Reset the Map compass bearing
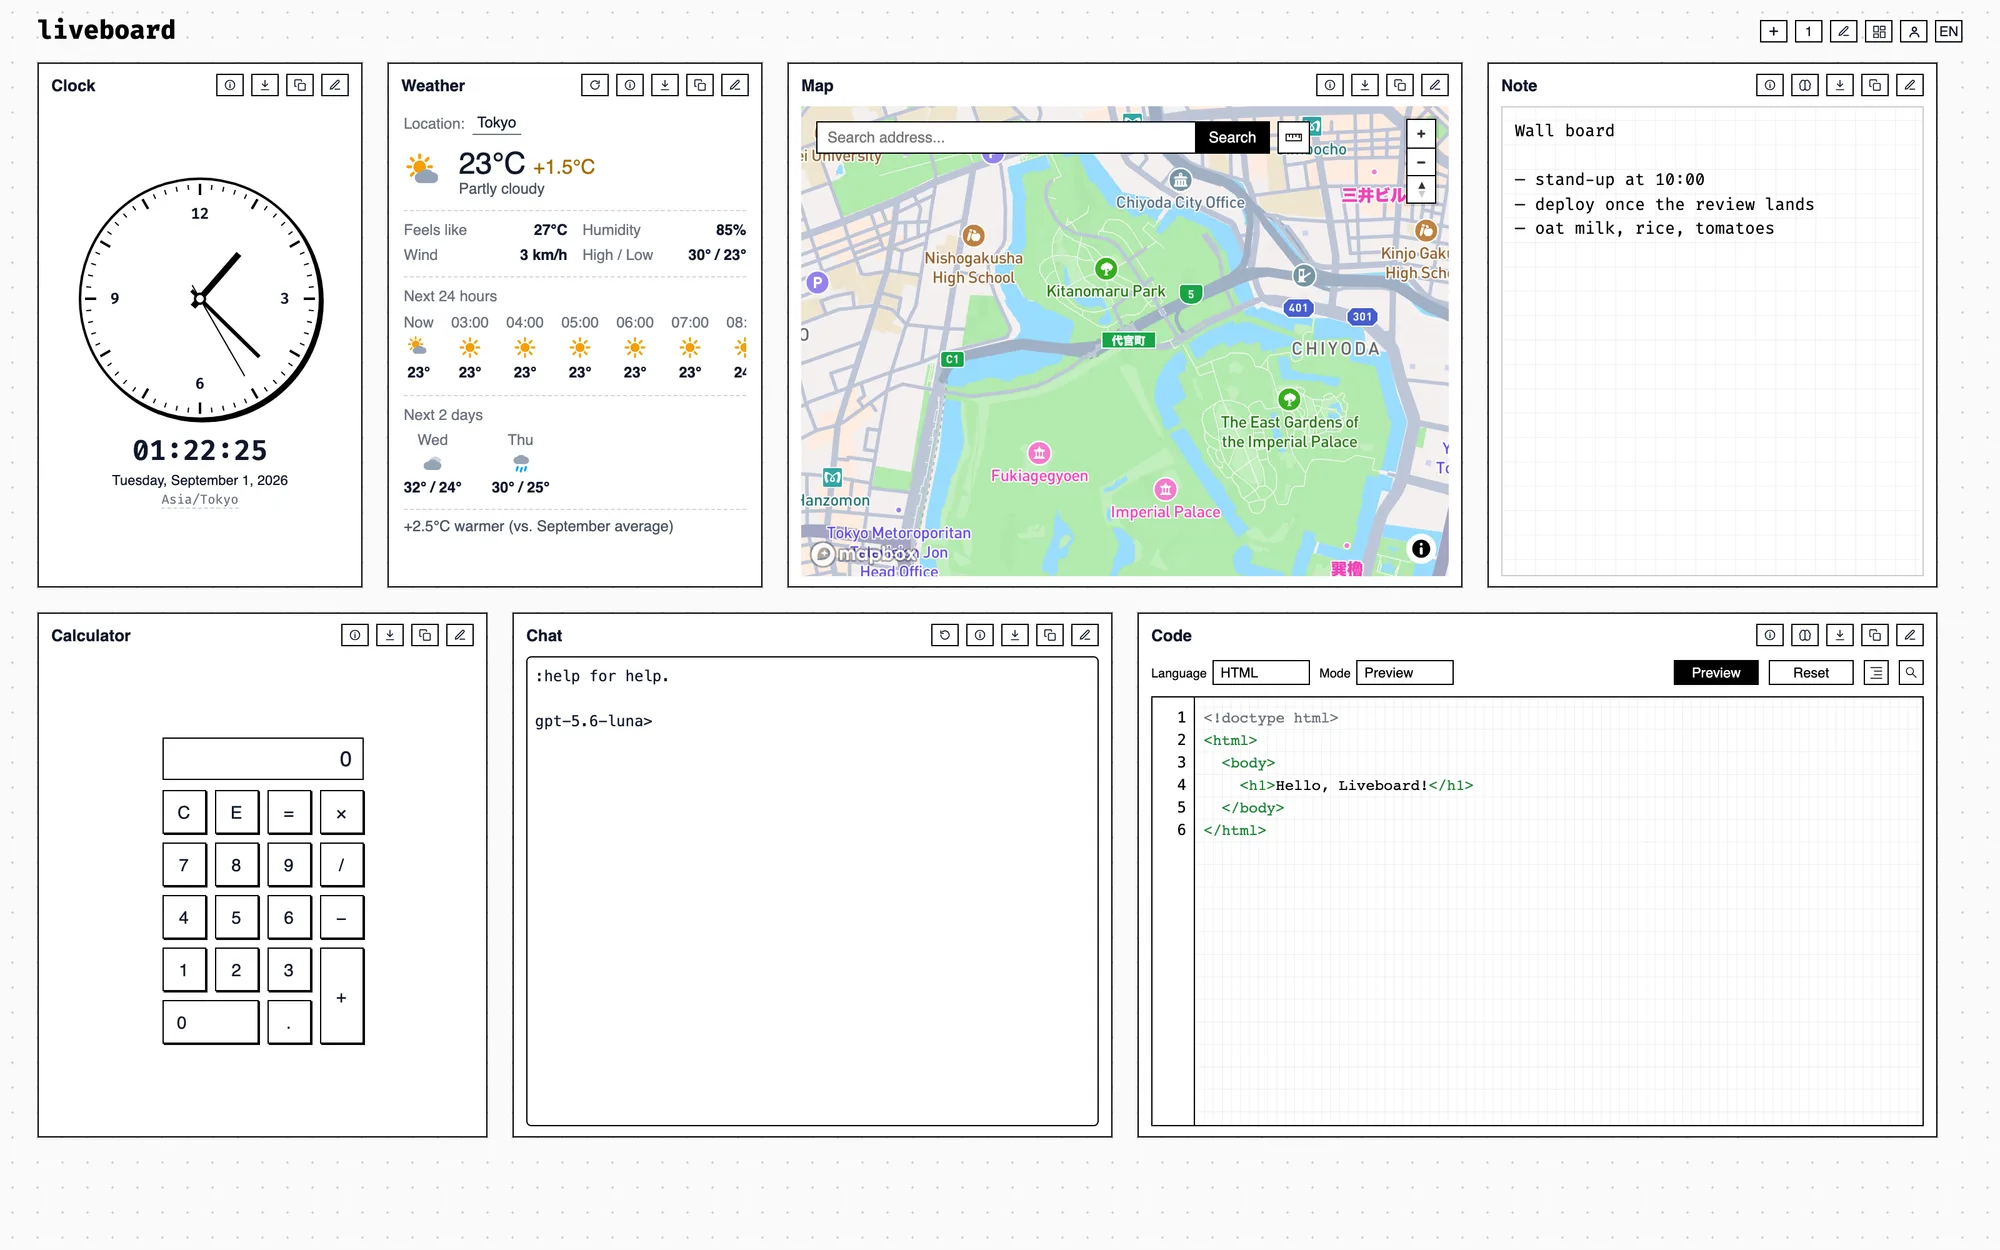The height and width of the screenshot is (1250, 2000). (x=1421, y=188)
